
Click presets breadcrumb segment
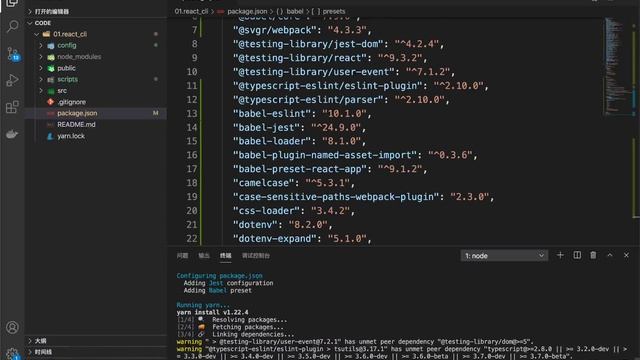click(334, 11)
